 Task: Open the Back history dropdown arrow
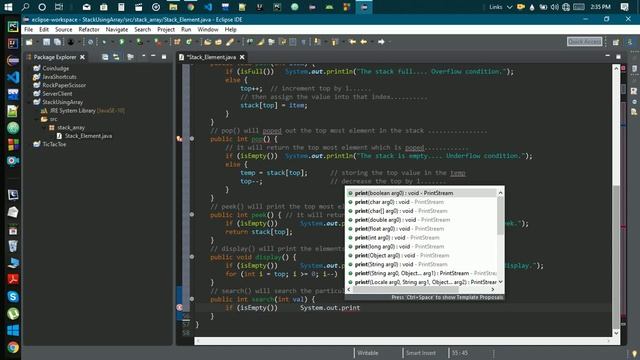(371, 42)
